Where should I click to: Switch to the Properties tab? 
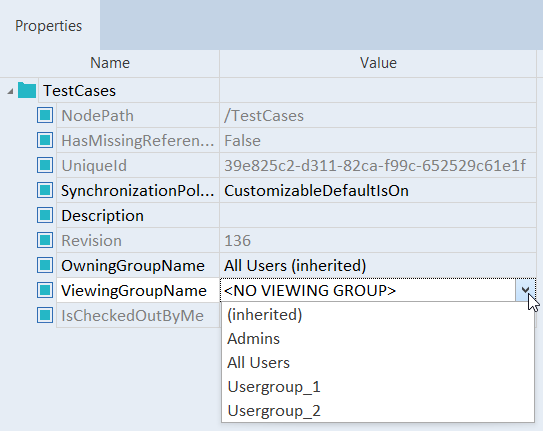49,26
